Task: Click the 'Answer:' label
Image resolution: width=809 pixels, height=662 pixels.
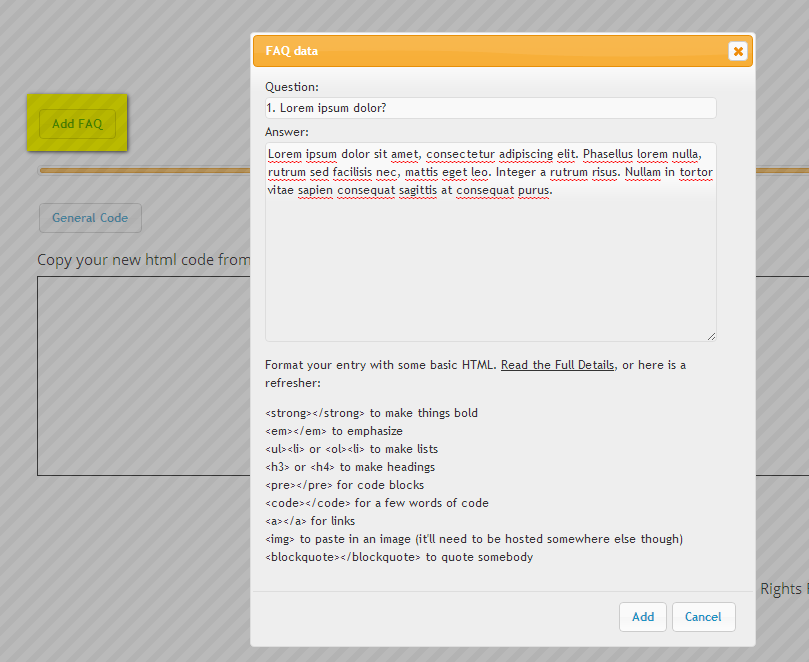Action: (287, 132)
